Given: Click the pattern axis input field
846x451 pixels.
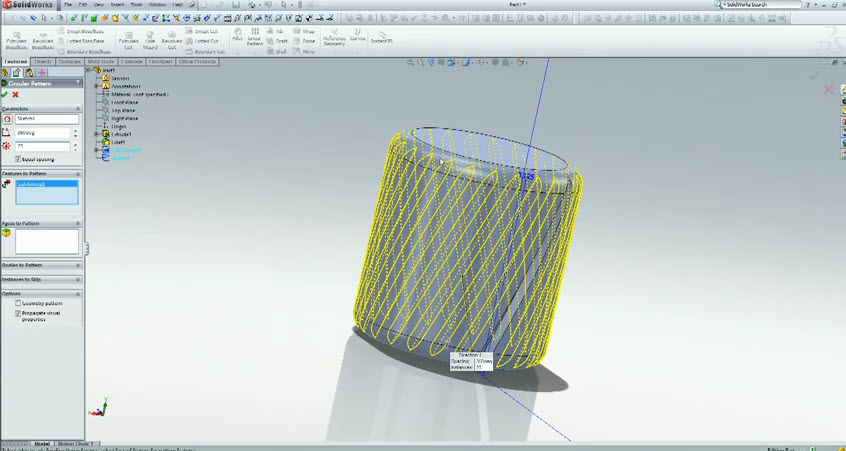Looking at the screenshot, I should [47, 119].
